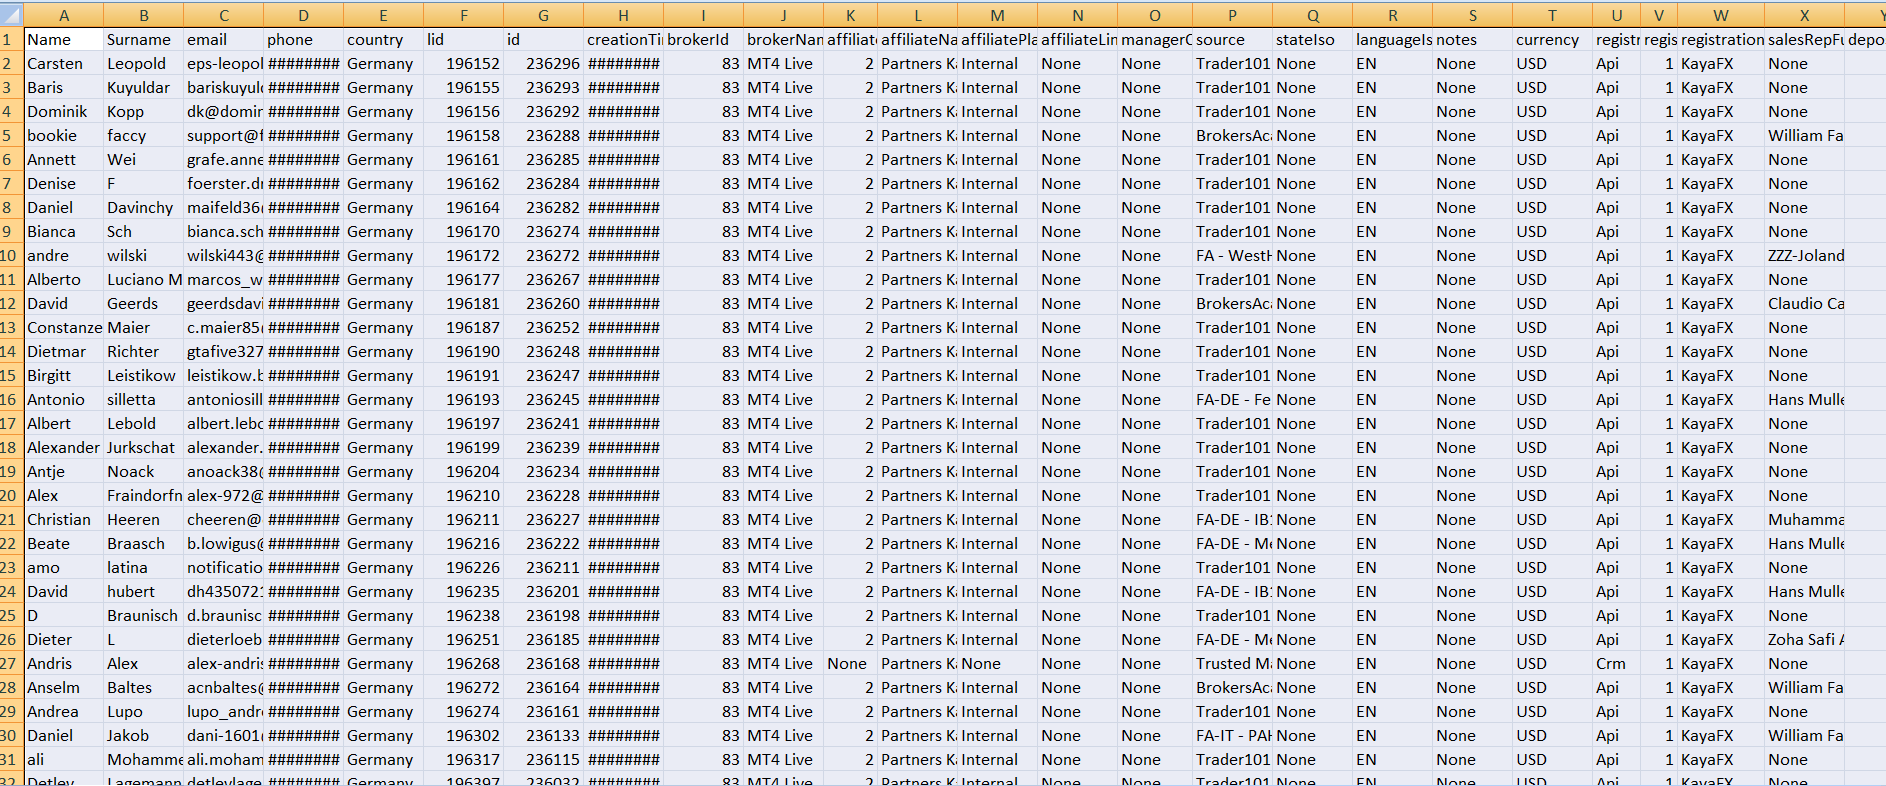Select the lid cell "196190"
1886x786 pixels.
[x=464, y=352]
